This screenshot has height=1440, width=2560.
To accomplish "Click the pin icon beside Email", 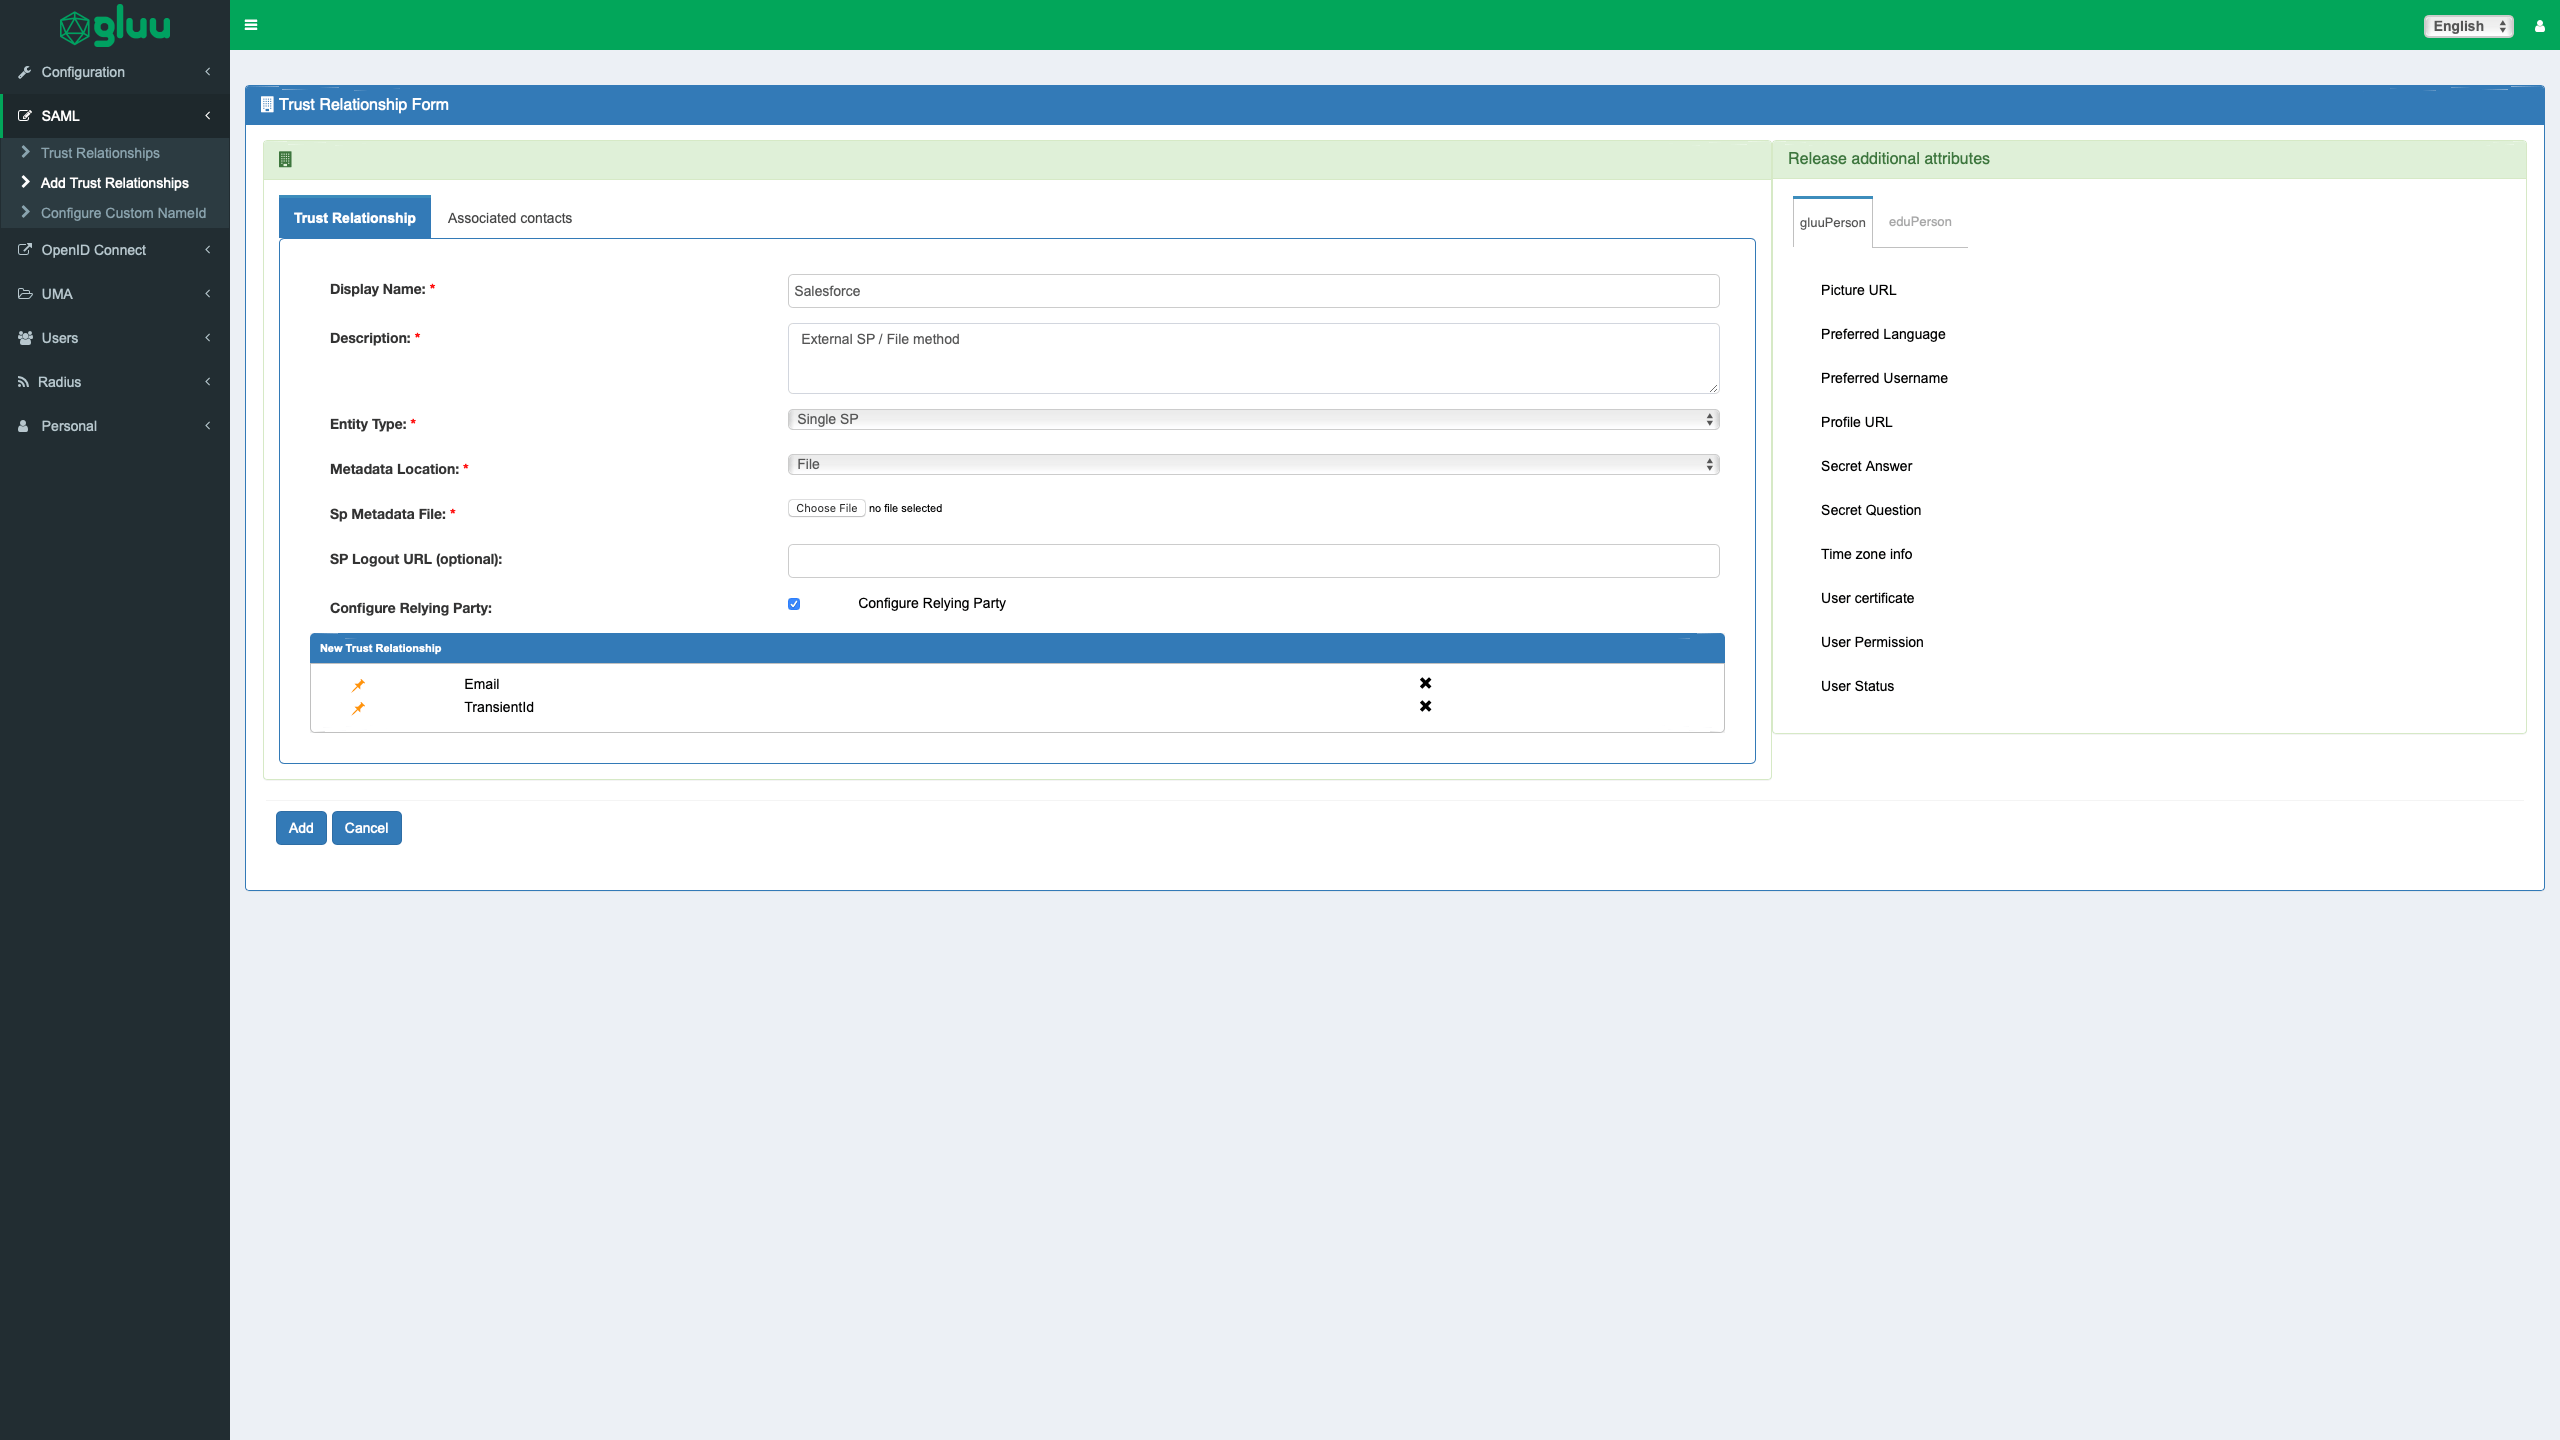I will coord(358,685).
